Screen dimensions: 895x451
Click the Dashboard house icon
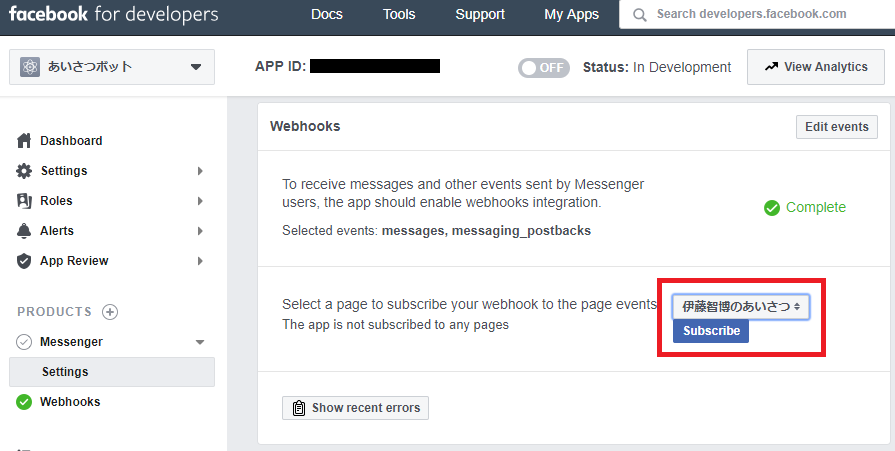[24, 141]
